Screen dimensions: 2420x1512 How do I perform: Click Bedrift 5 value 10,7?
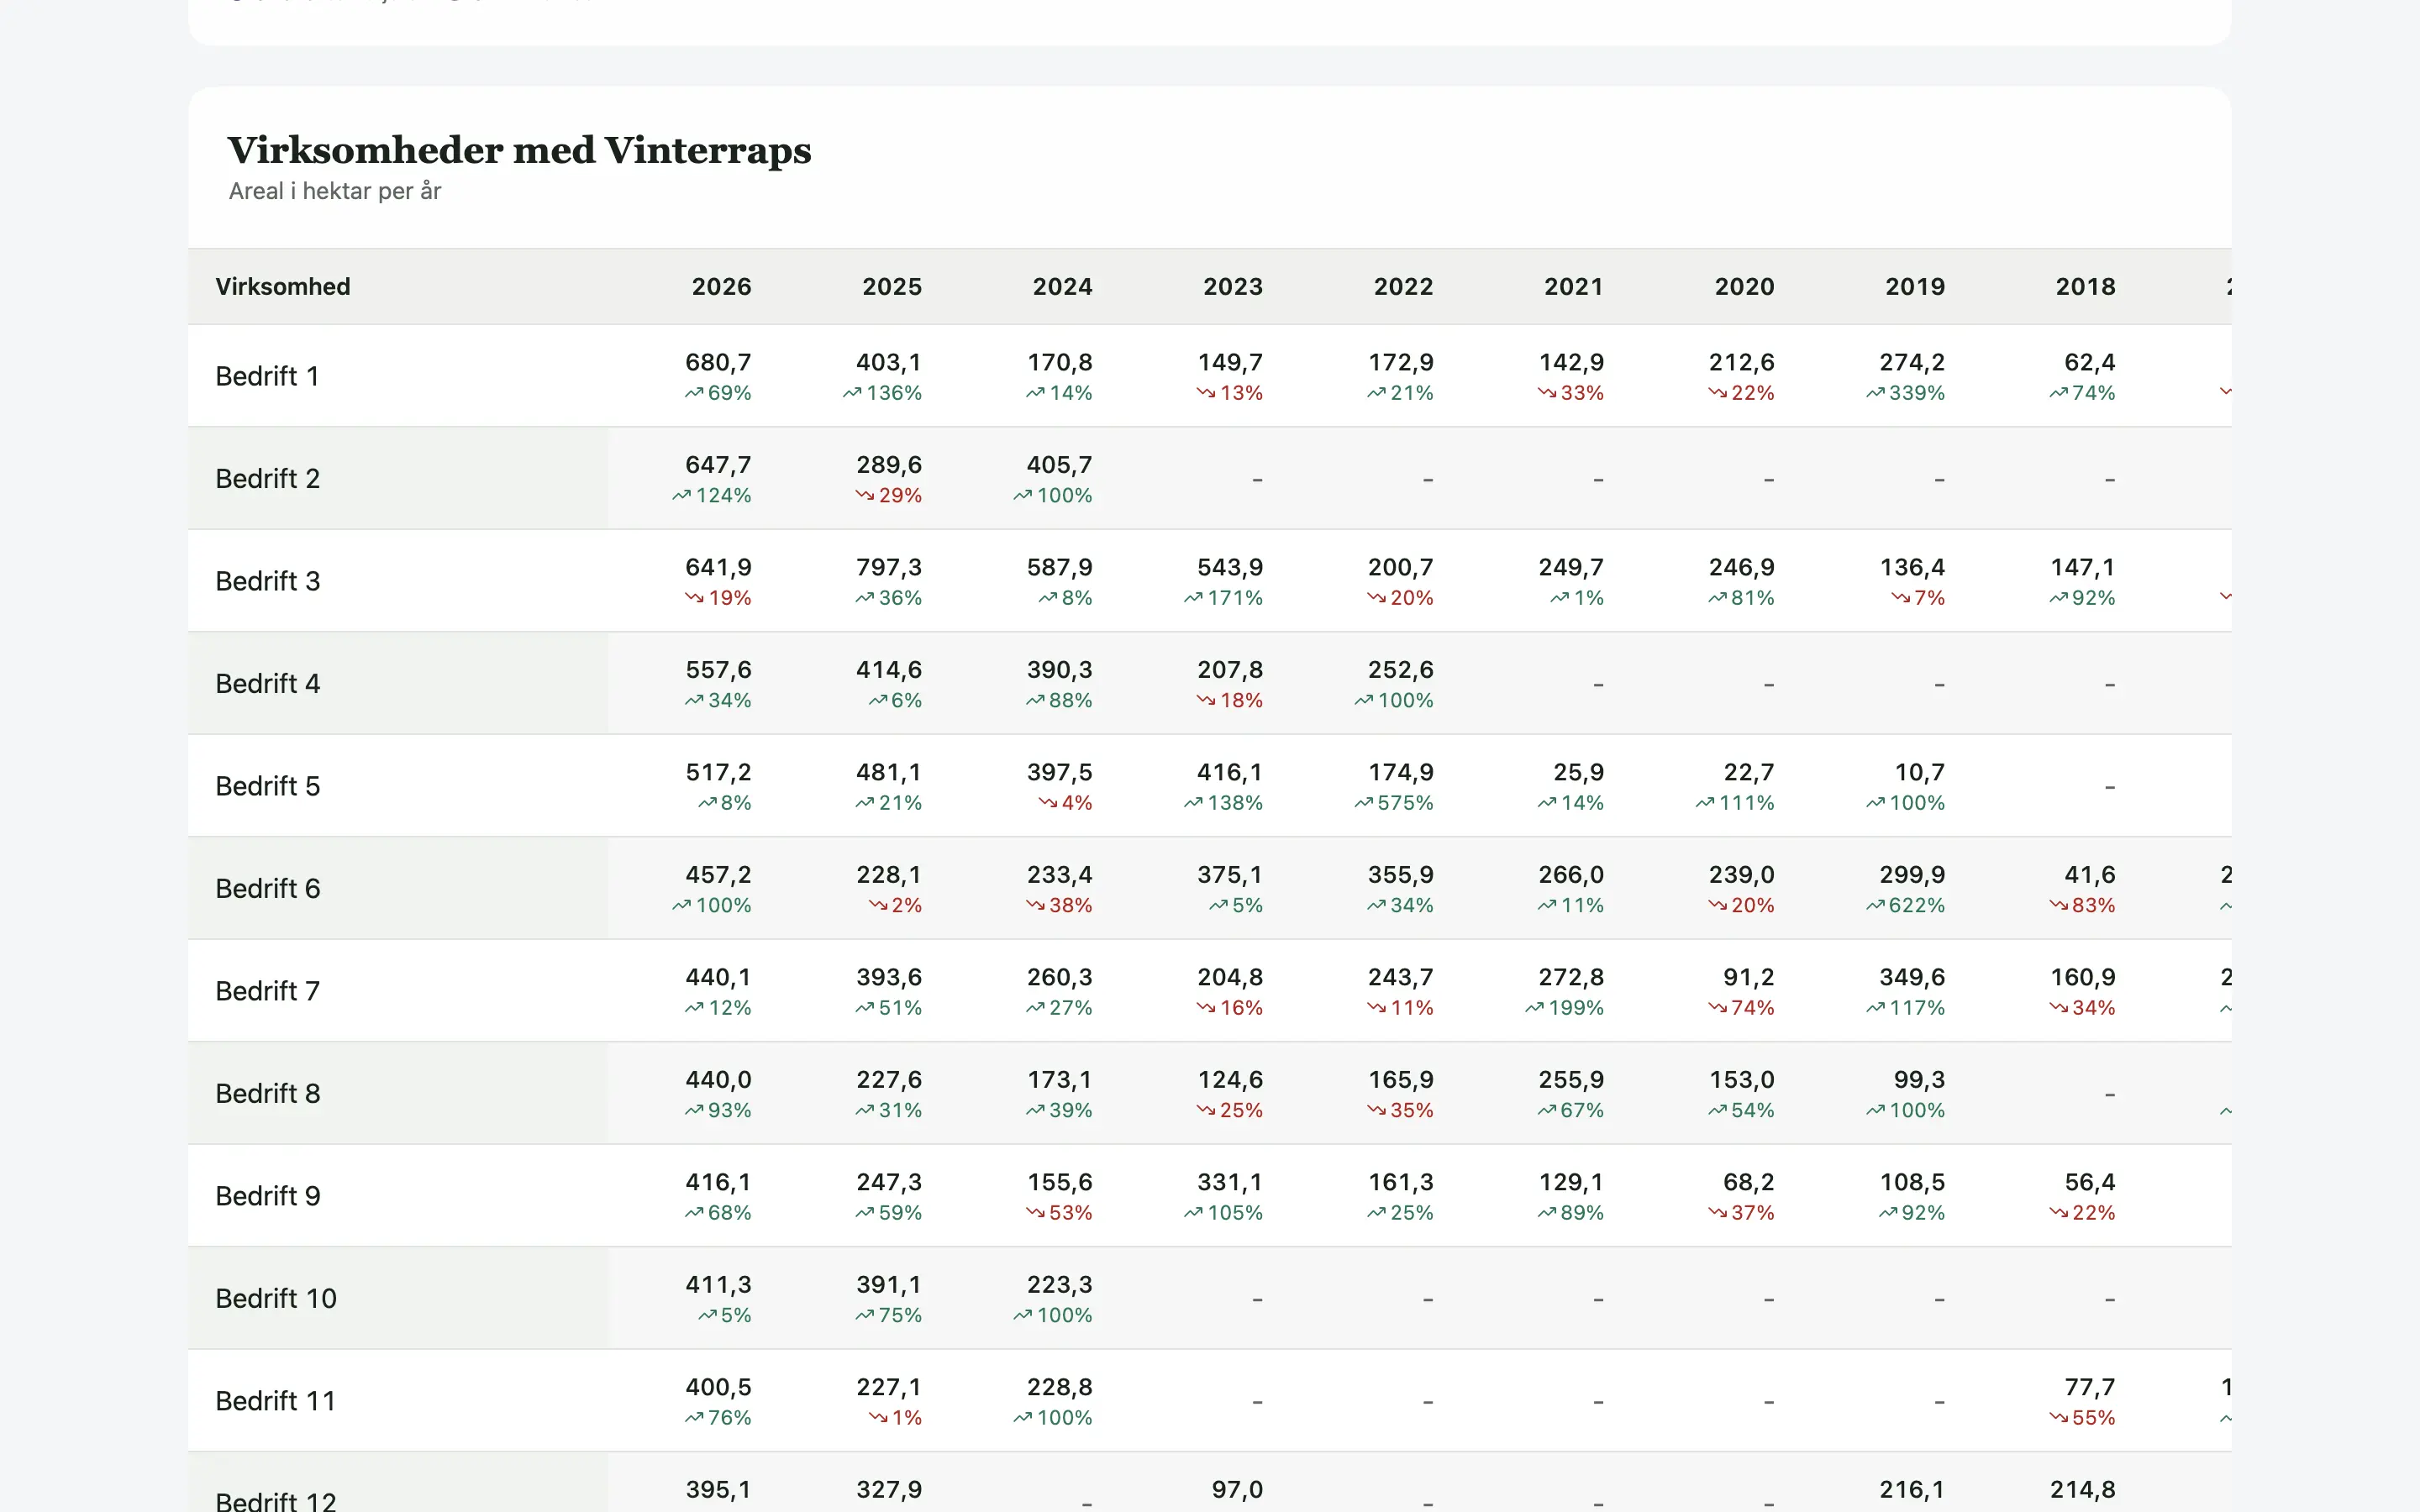tap(1920, 772)
